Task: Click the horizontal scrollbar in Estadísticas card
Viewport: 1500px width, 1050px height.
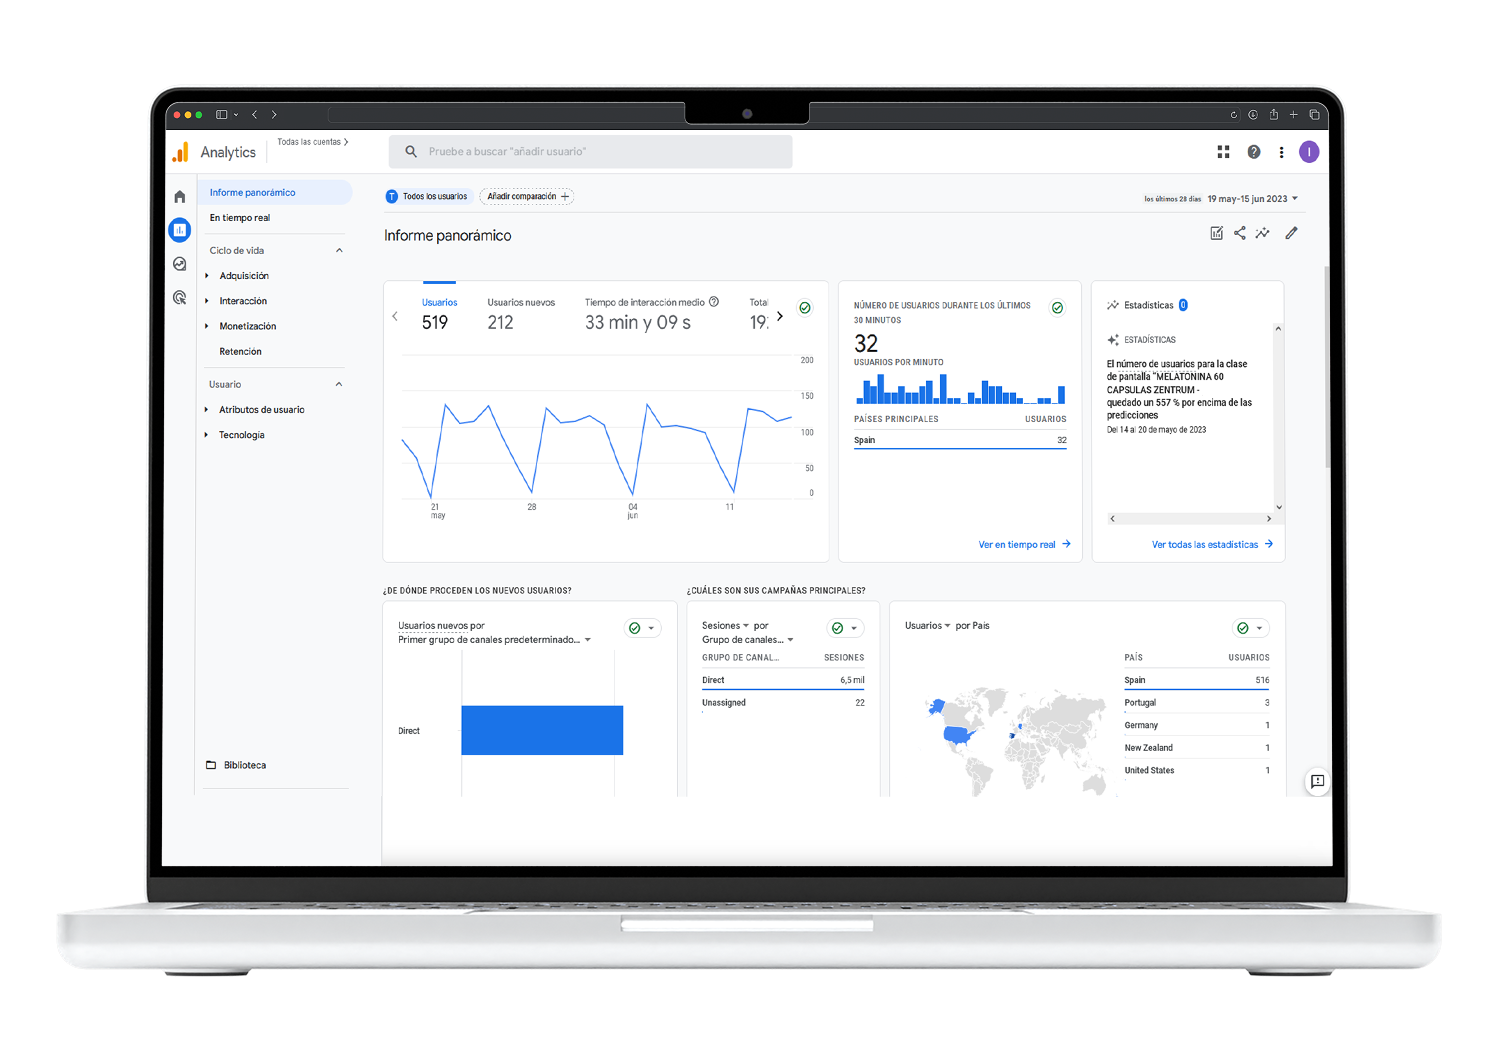Action: point(1190,519)
